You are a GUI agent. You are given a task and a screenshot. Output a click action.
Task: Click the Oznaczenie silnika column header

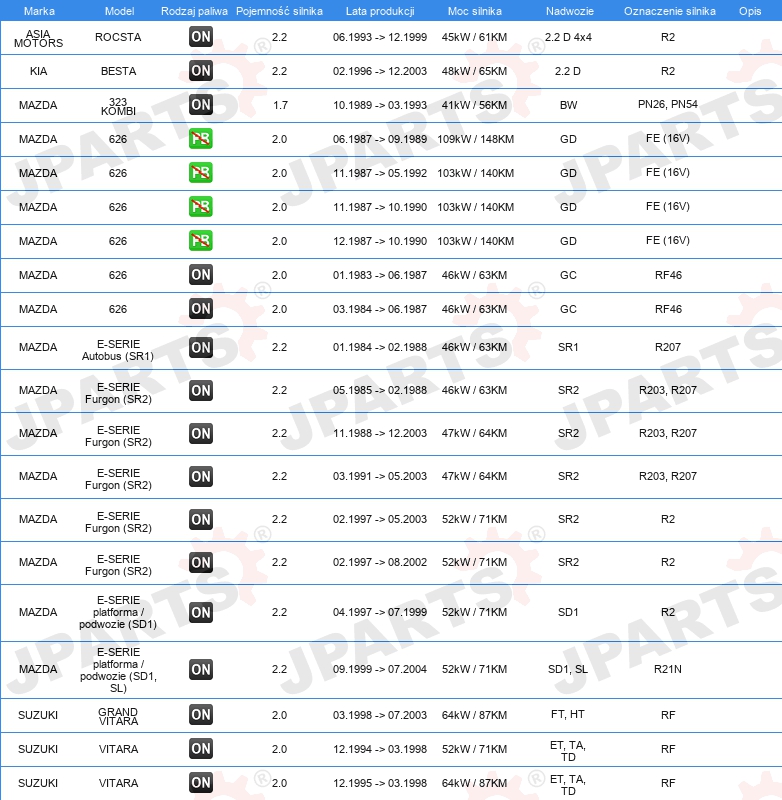[x=669, y=11]
